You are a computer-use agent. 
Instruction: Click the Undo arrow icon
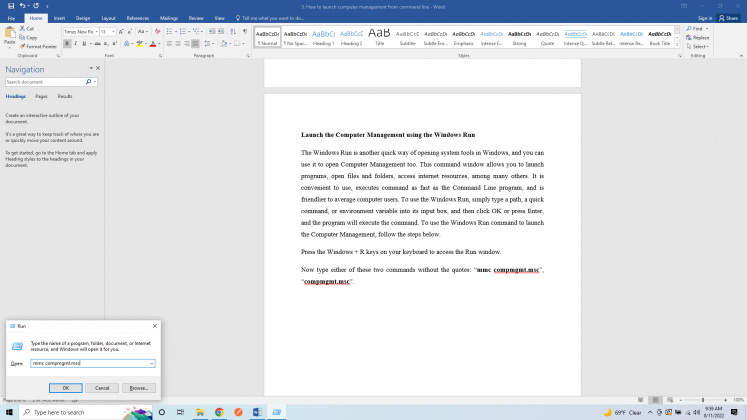21,6
